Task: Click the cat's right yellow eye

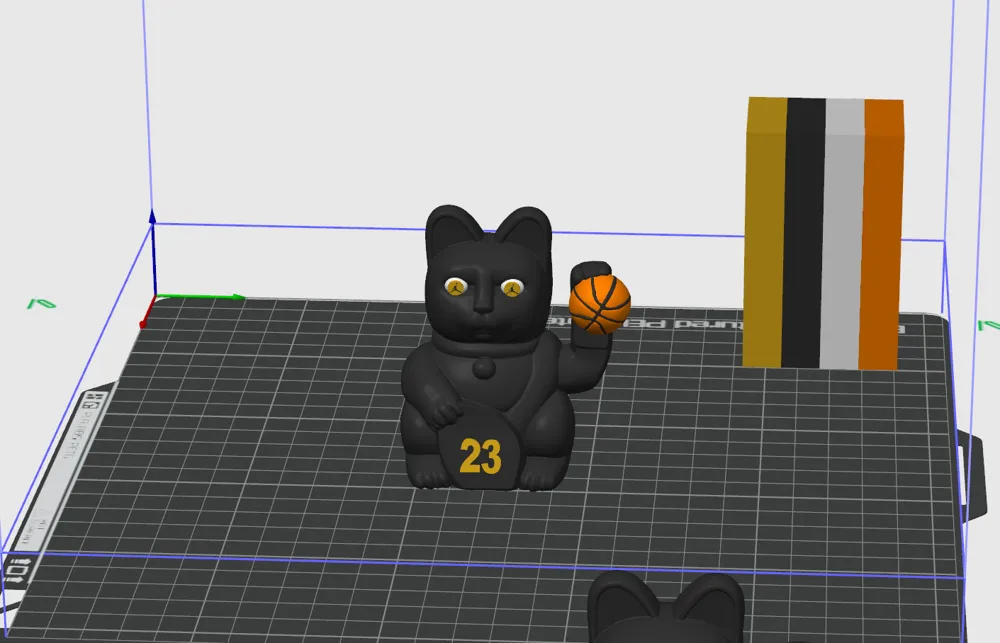Action: tap(512, 288)
